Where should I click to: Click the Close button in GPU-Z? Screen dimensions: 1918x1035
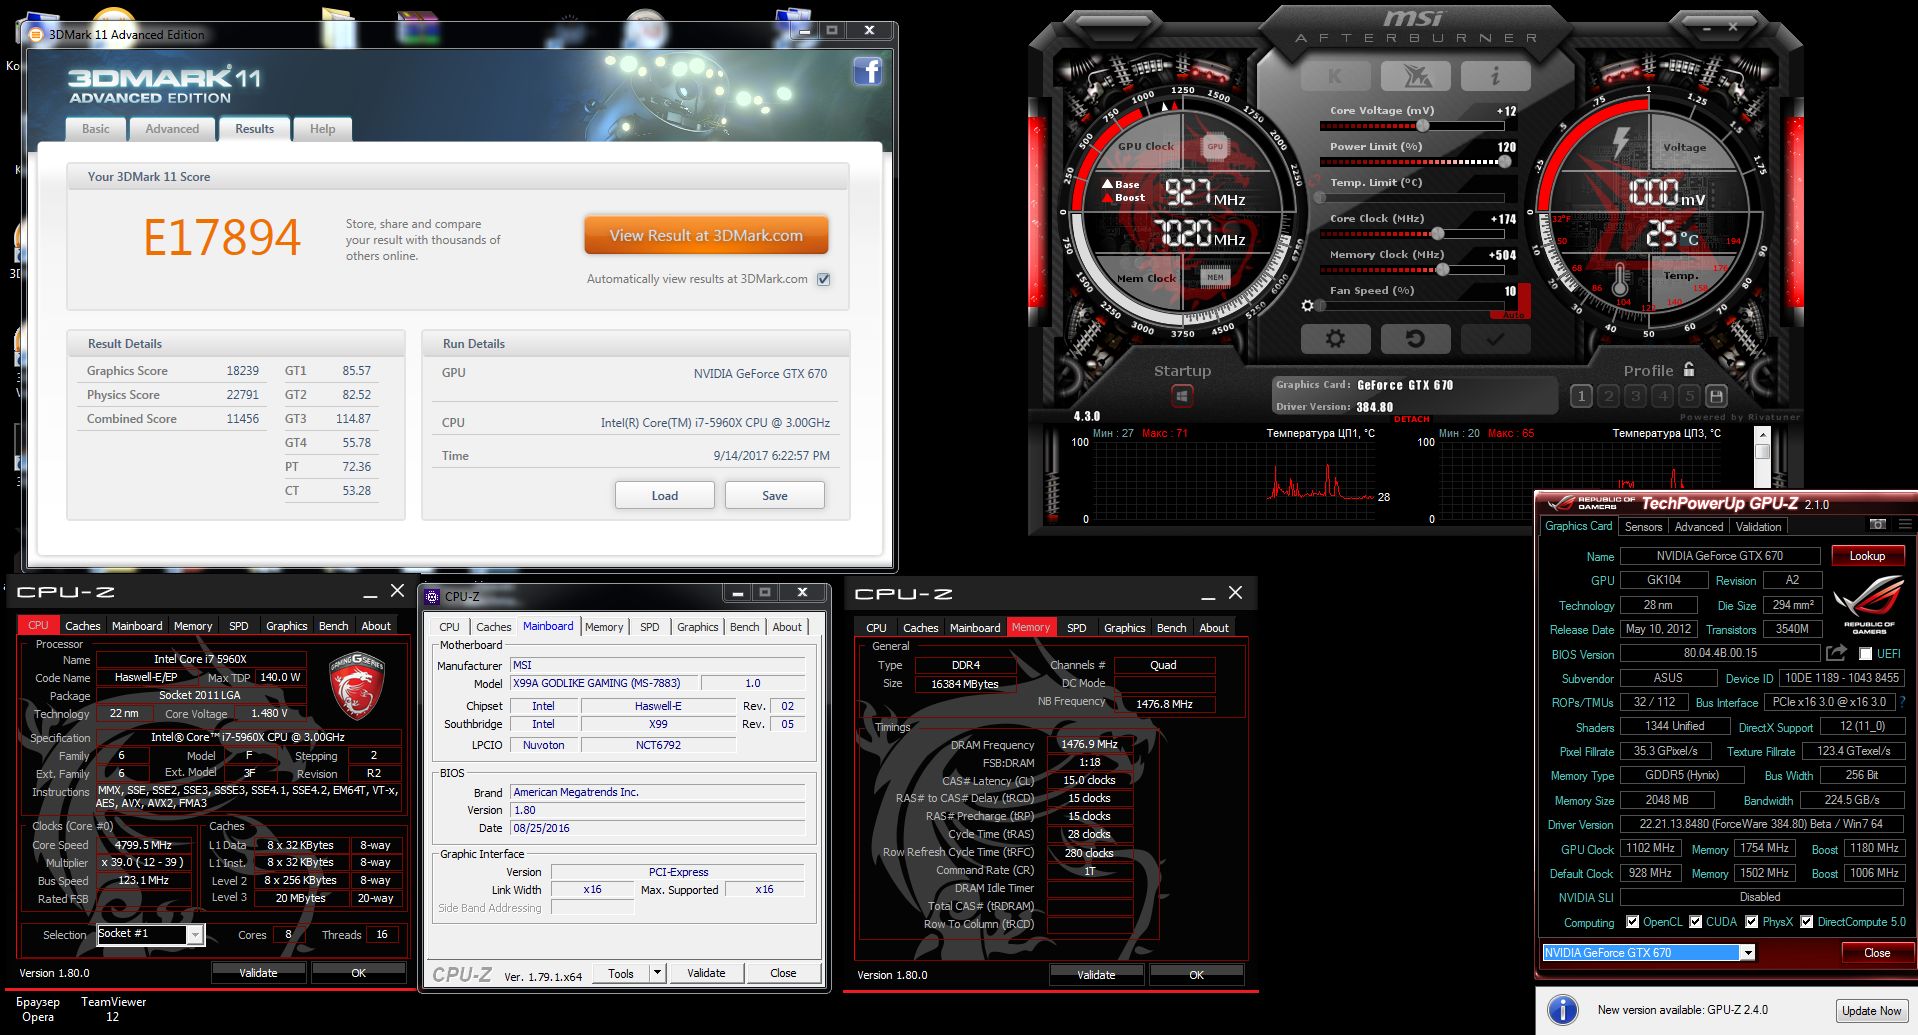1877,952
